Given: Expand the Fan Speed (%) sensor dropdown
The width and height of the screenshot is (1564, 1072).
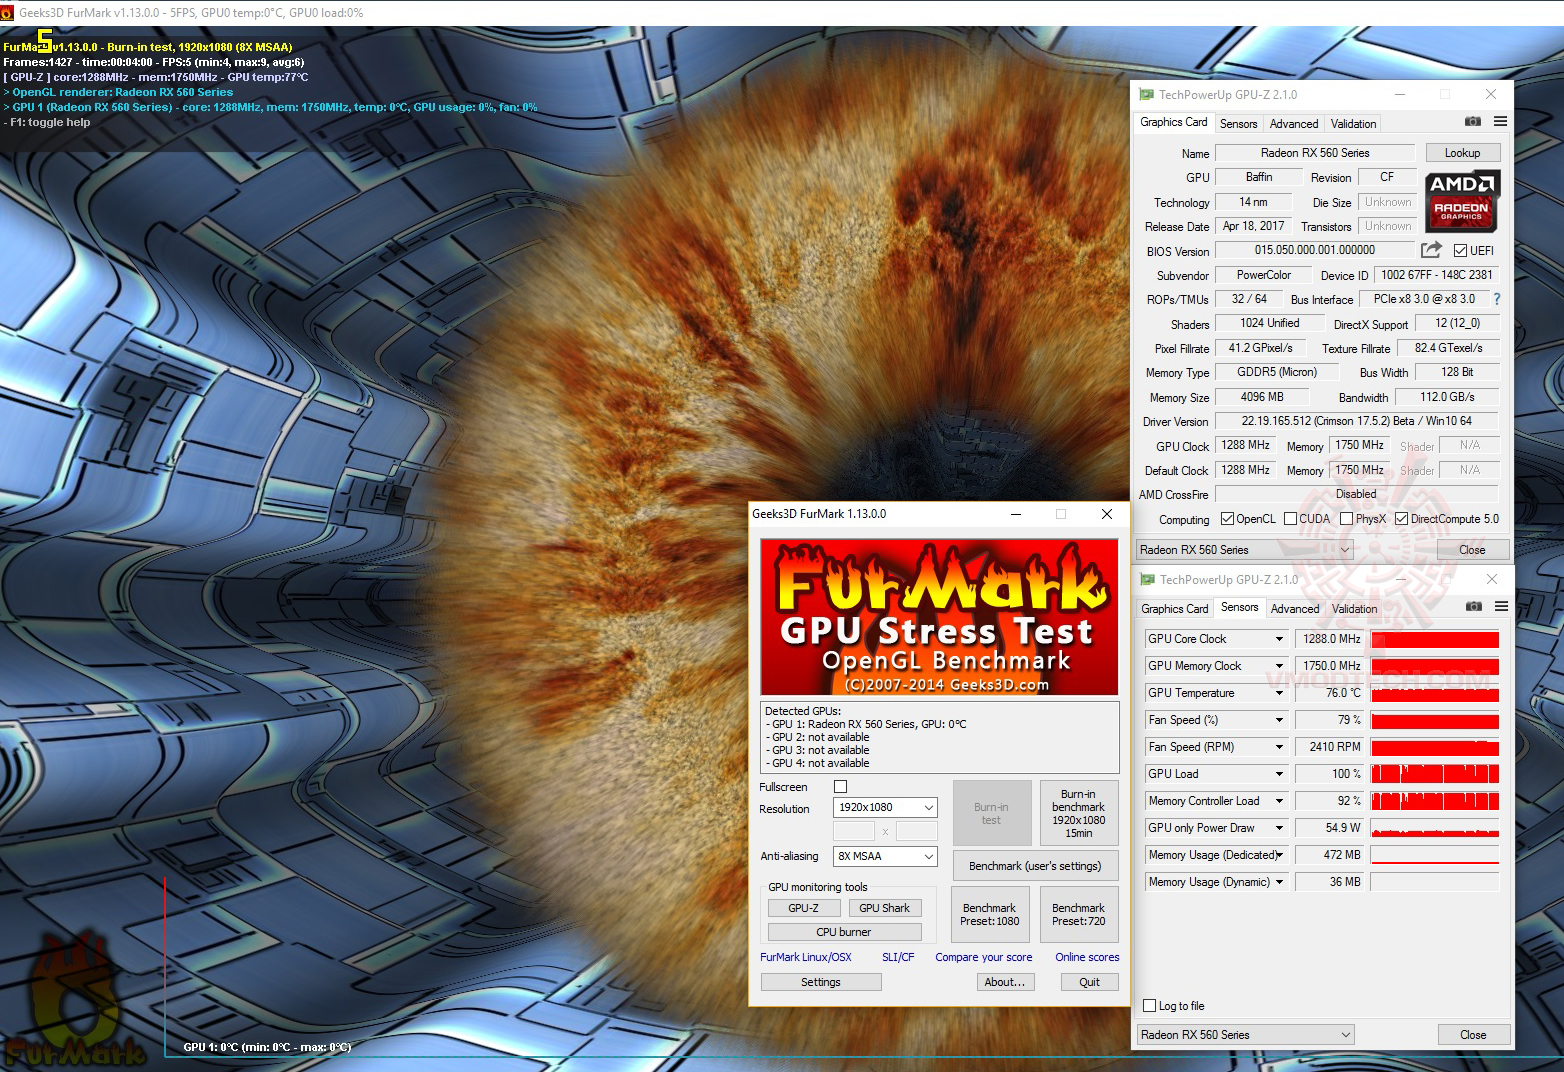Looking at the screenshot, I should pos(1278,720).
